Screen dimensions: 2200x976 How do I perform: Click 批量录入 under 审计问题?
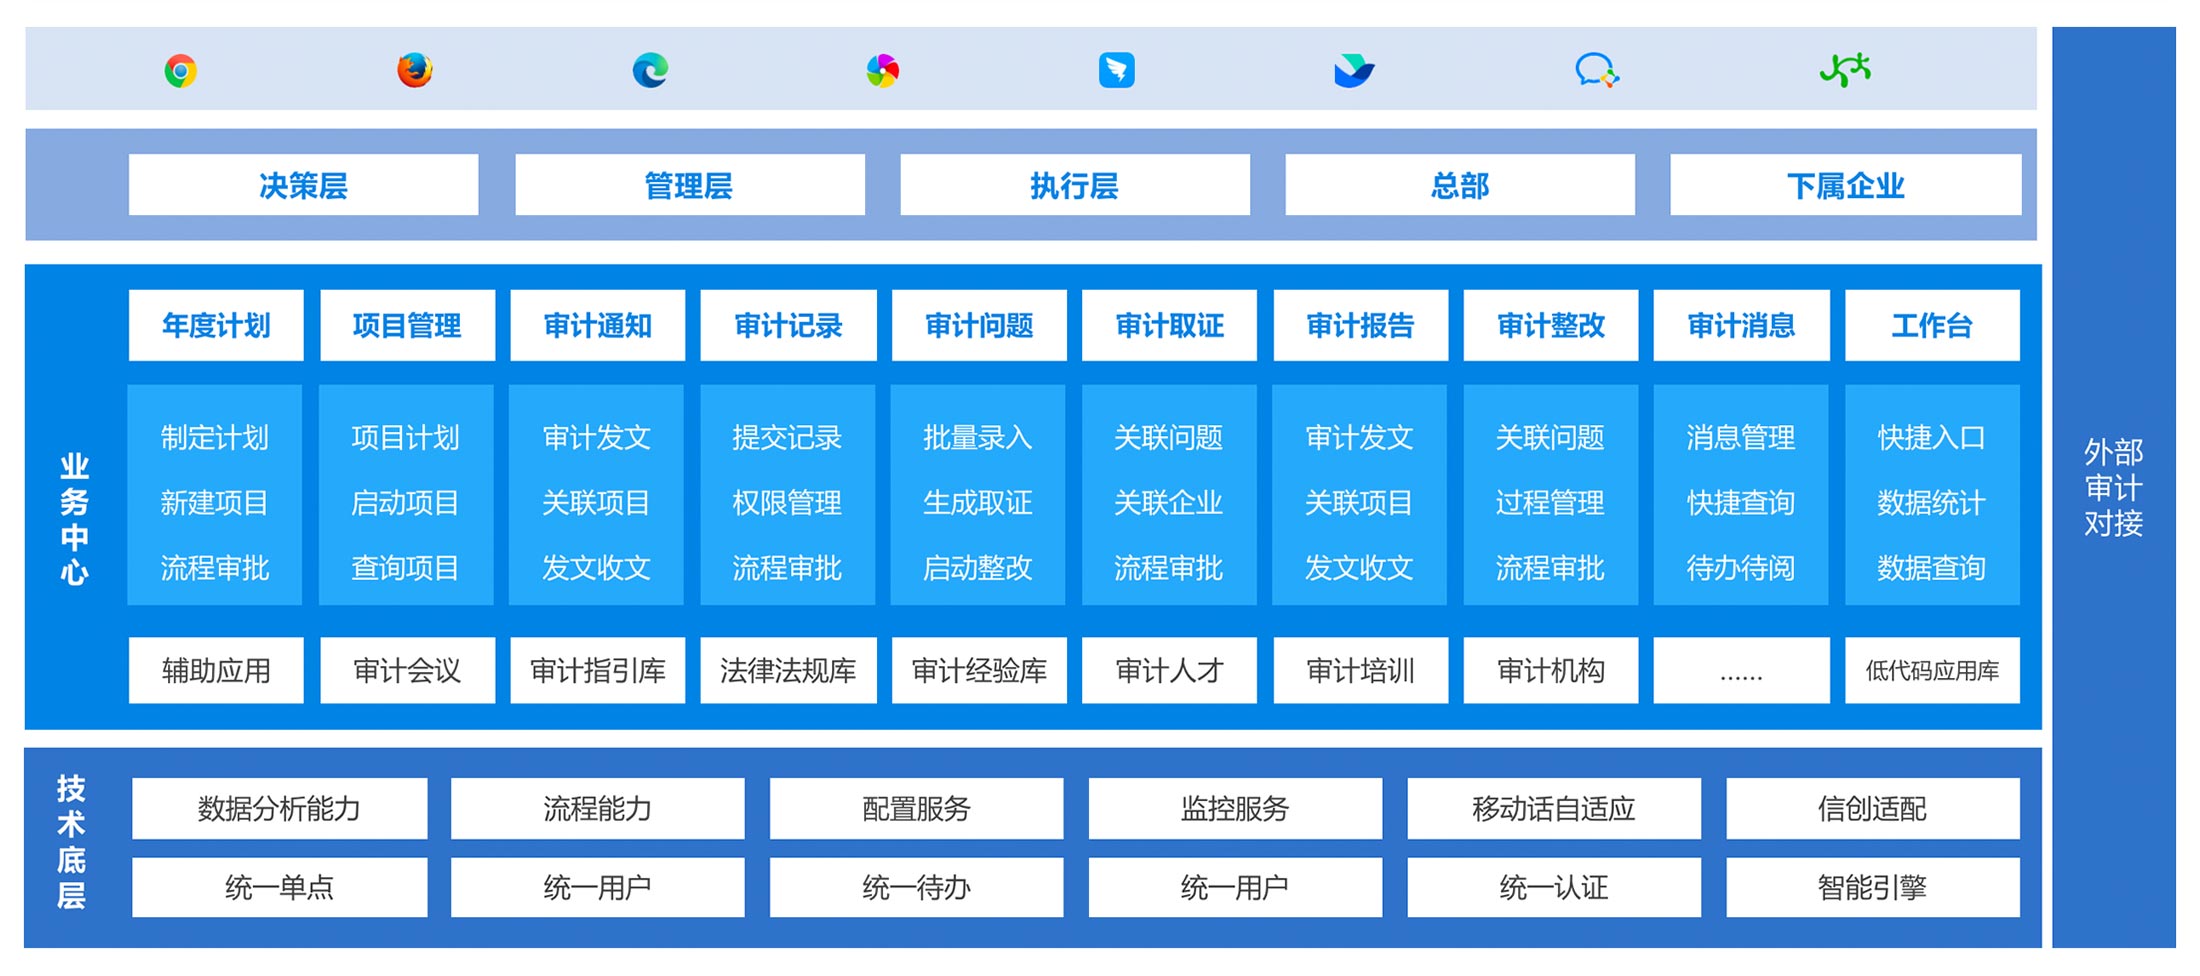click(978, 437)
